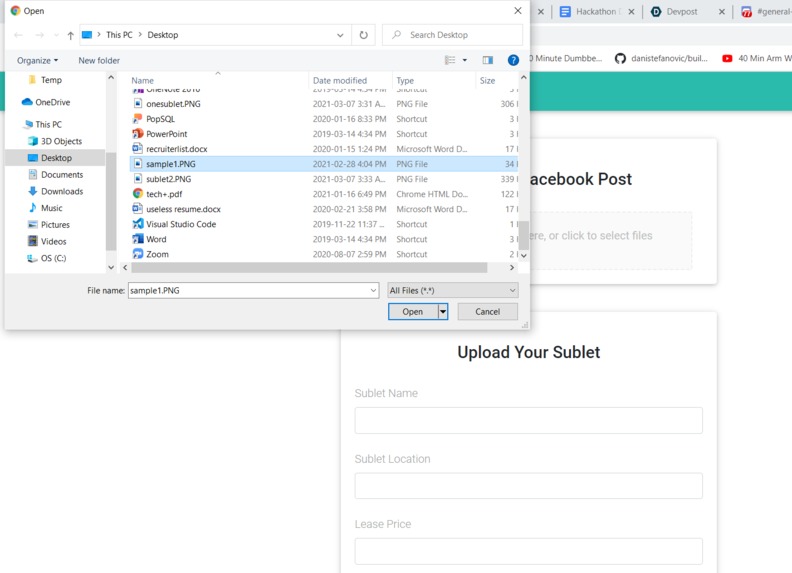Open view options dropdown arrow next to view icon
Screen dimensions: 792x573
(x=465, y=60)
